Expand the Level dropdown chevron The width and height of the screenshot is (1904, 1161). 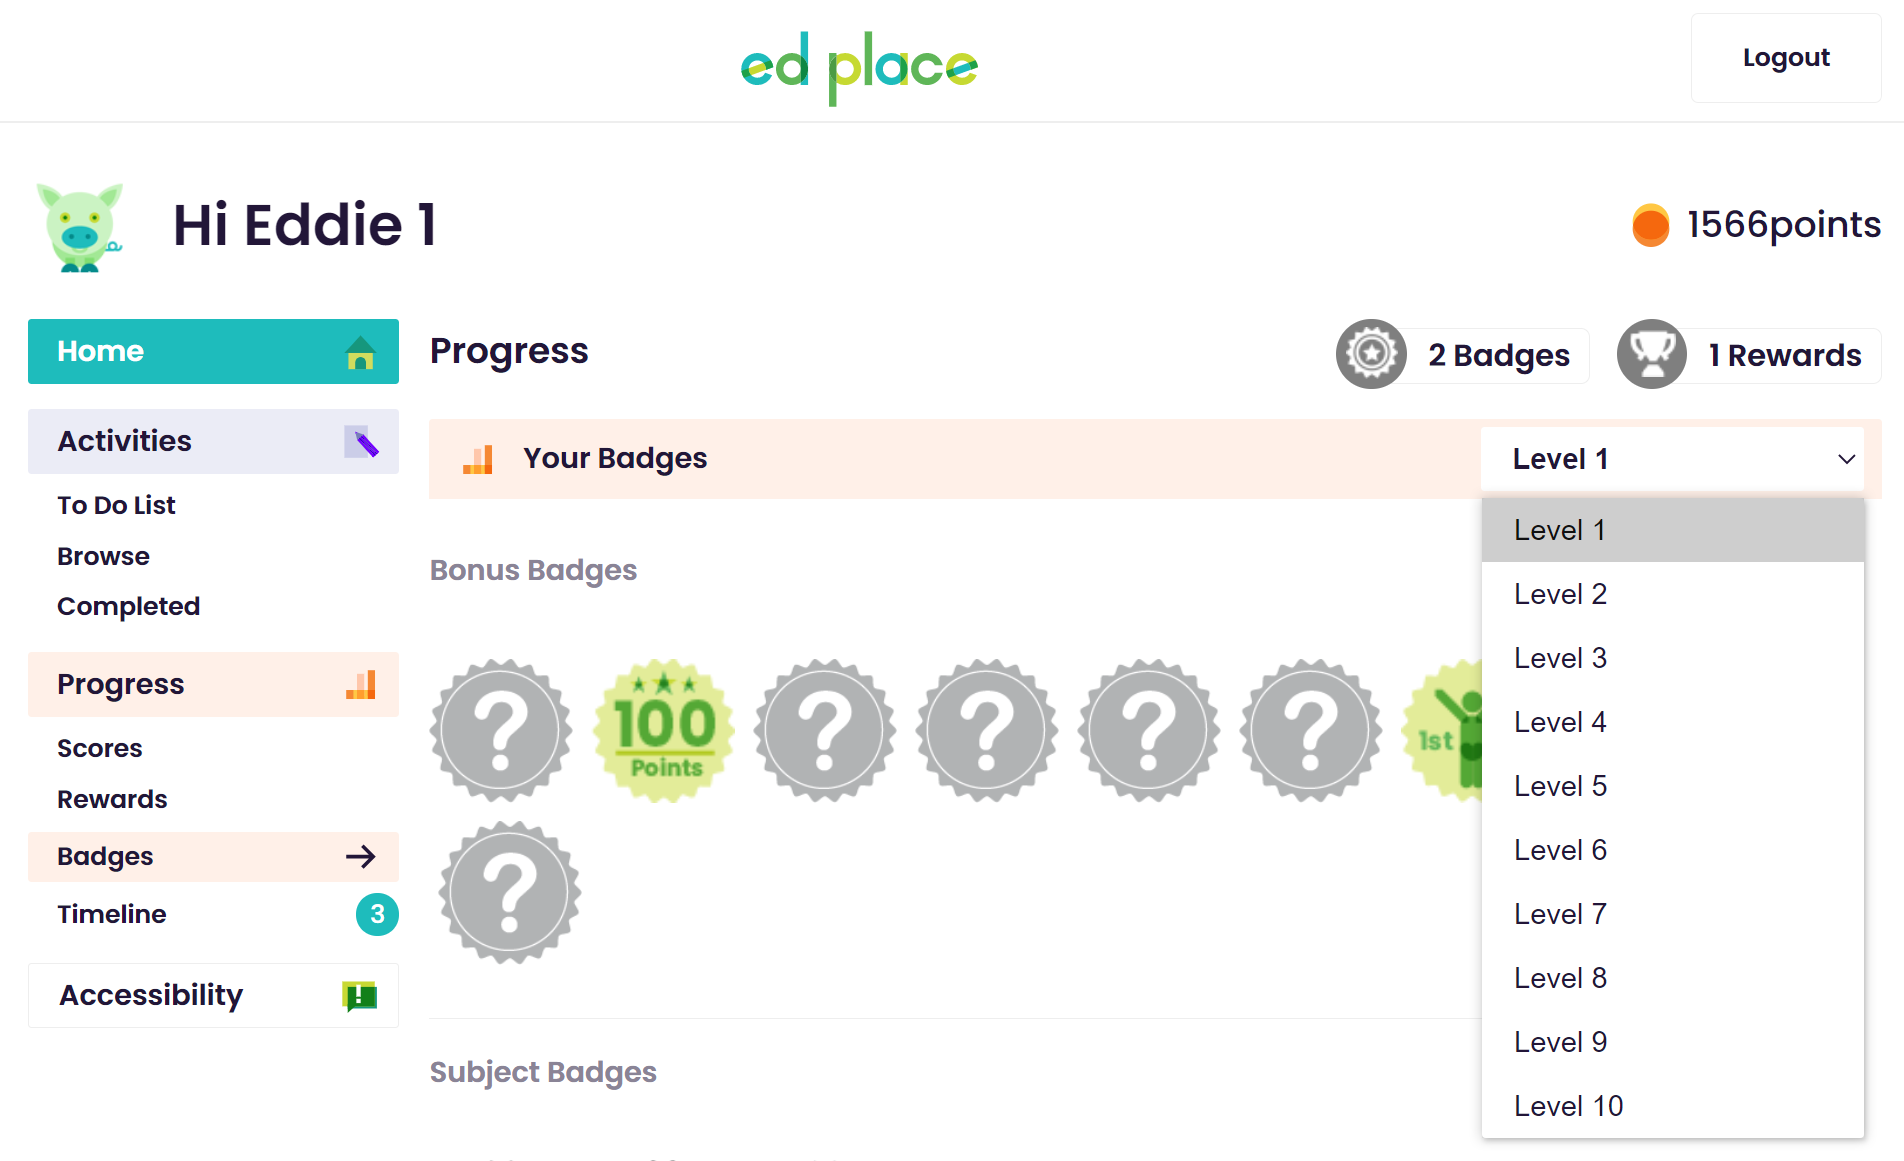[x=1846, y=459]
